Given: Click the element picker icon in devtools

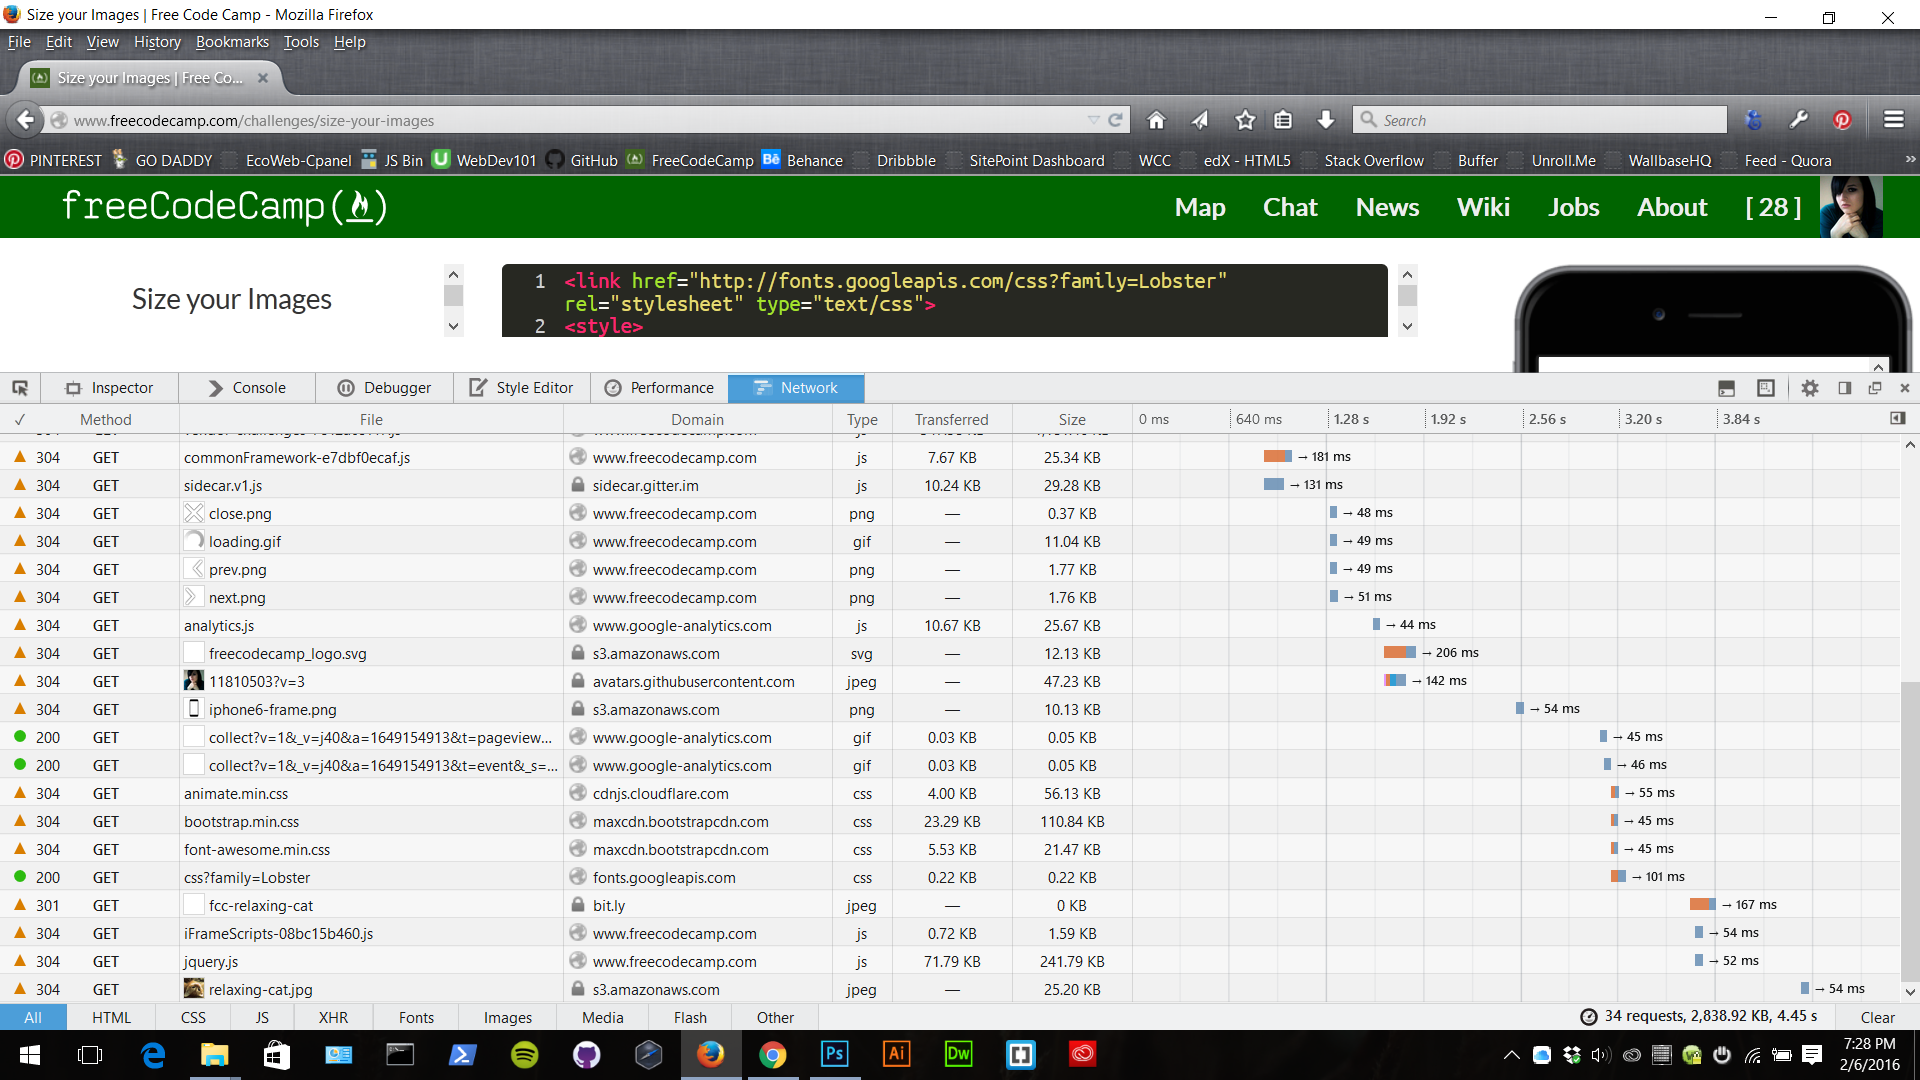Looking at the screenshot, I should pos(20,388).
